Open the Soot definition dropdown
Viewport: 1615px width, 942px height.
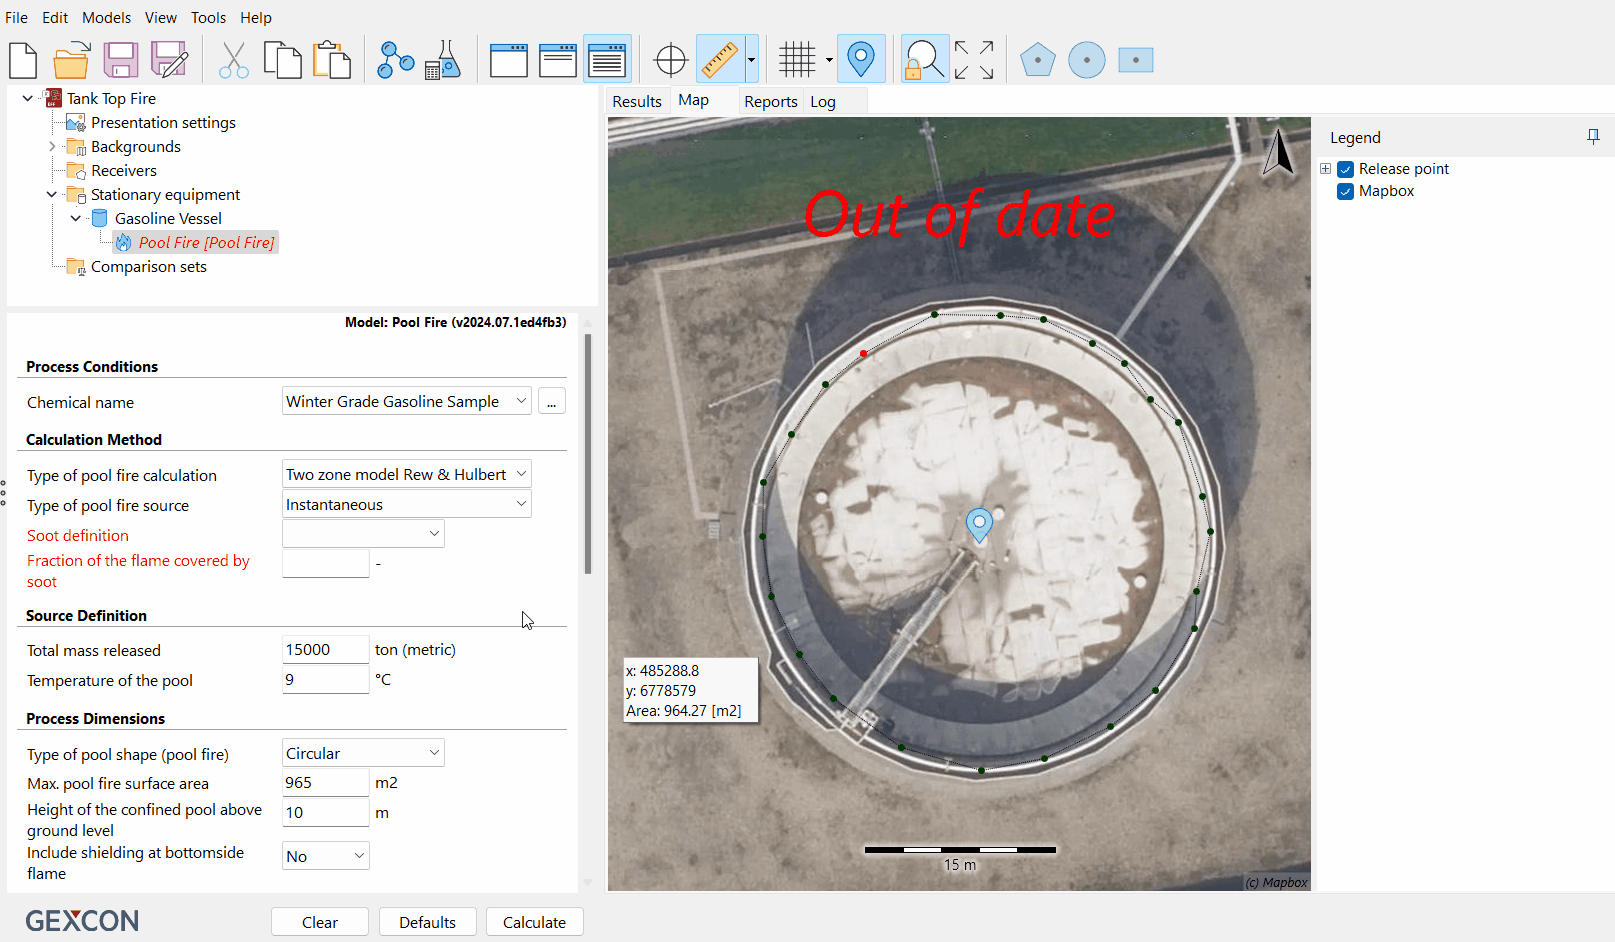pyautogui.click(x=434, y=534)
